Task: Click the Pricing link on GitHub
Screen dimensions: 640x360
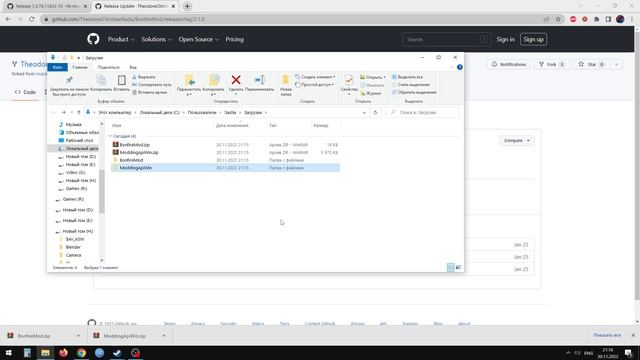Action: (x=235, y=40)
